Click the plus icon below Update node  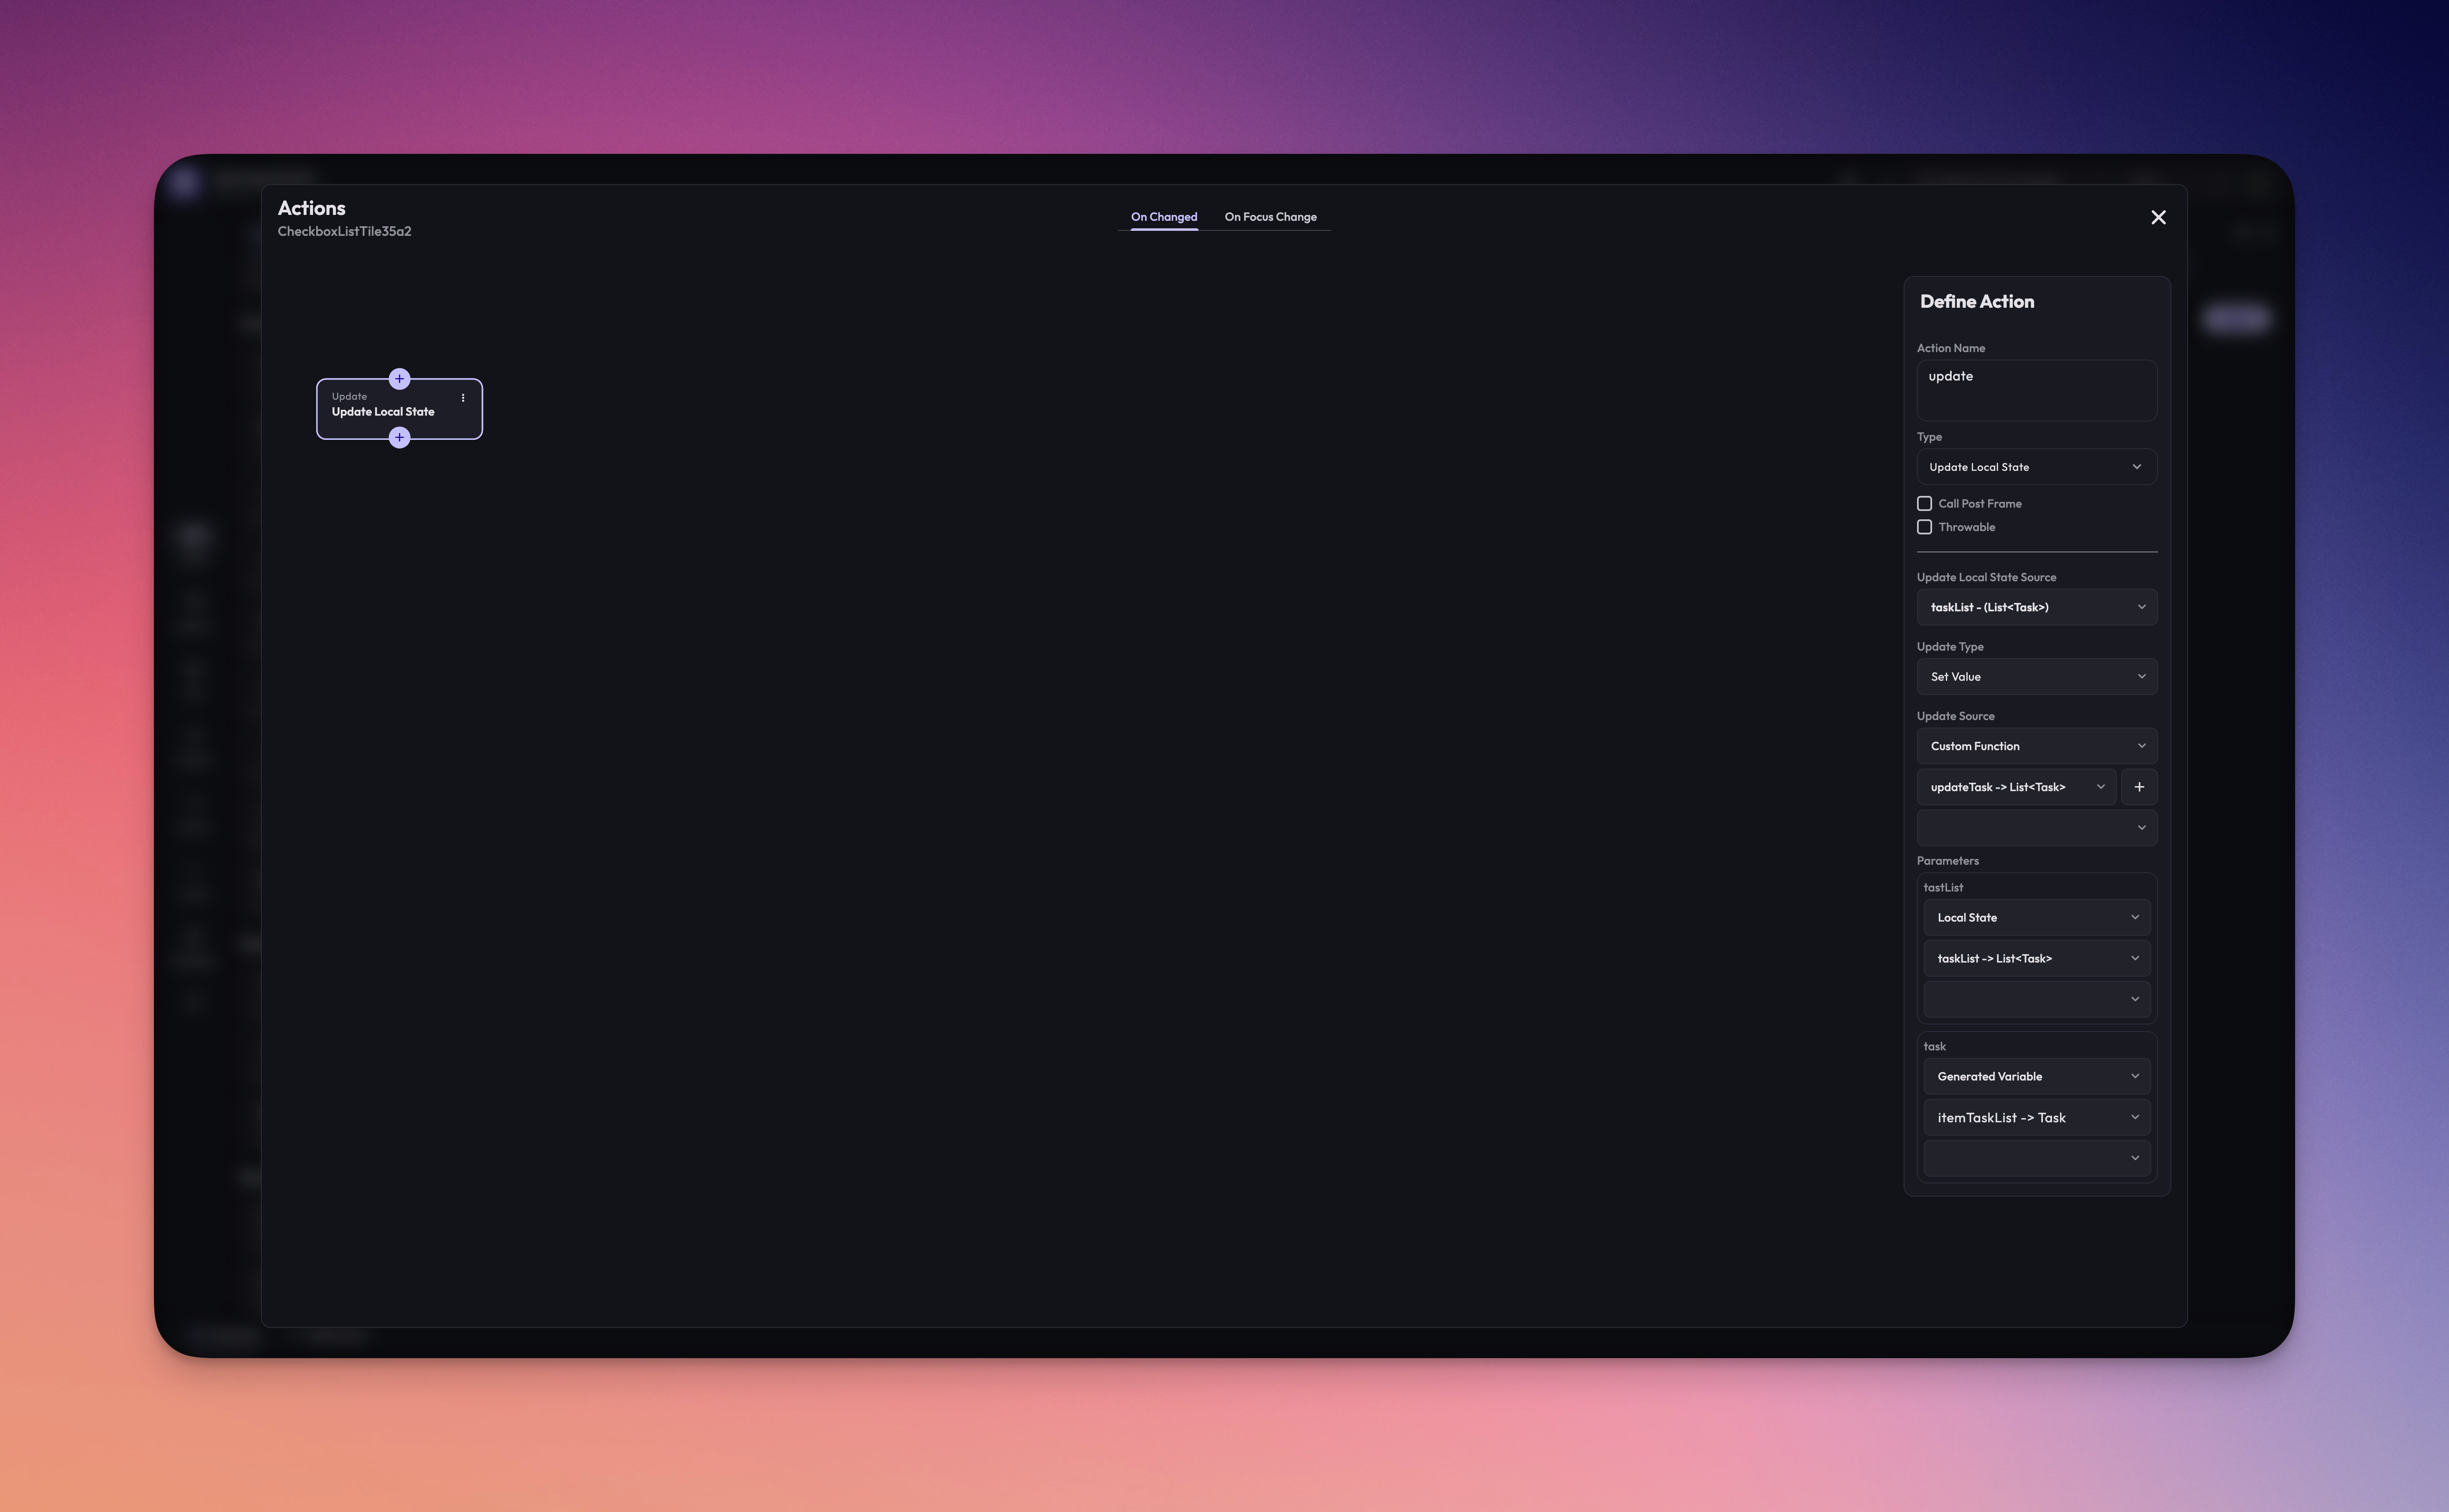pyautogui.click(x=399, y=438)
